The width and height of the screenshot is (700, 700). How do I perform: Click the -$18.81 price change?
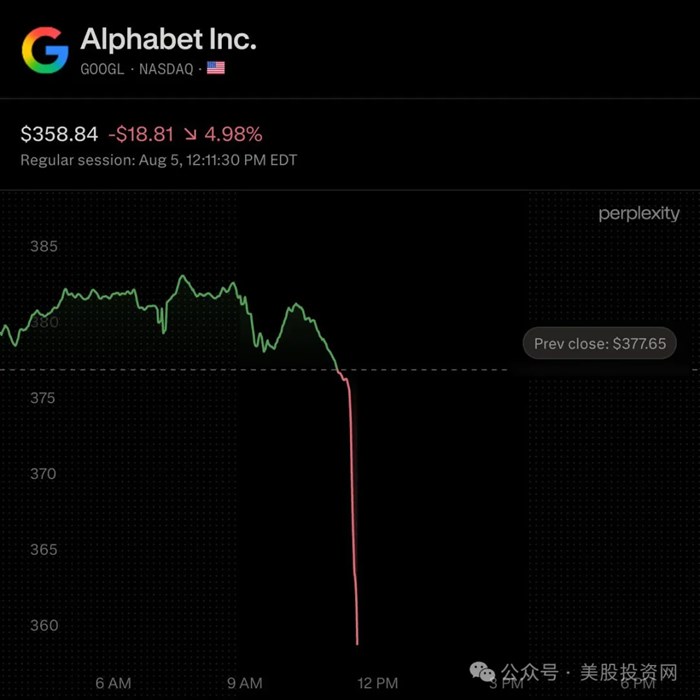point(141,134)
